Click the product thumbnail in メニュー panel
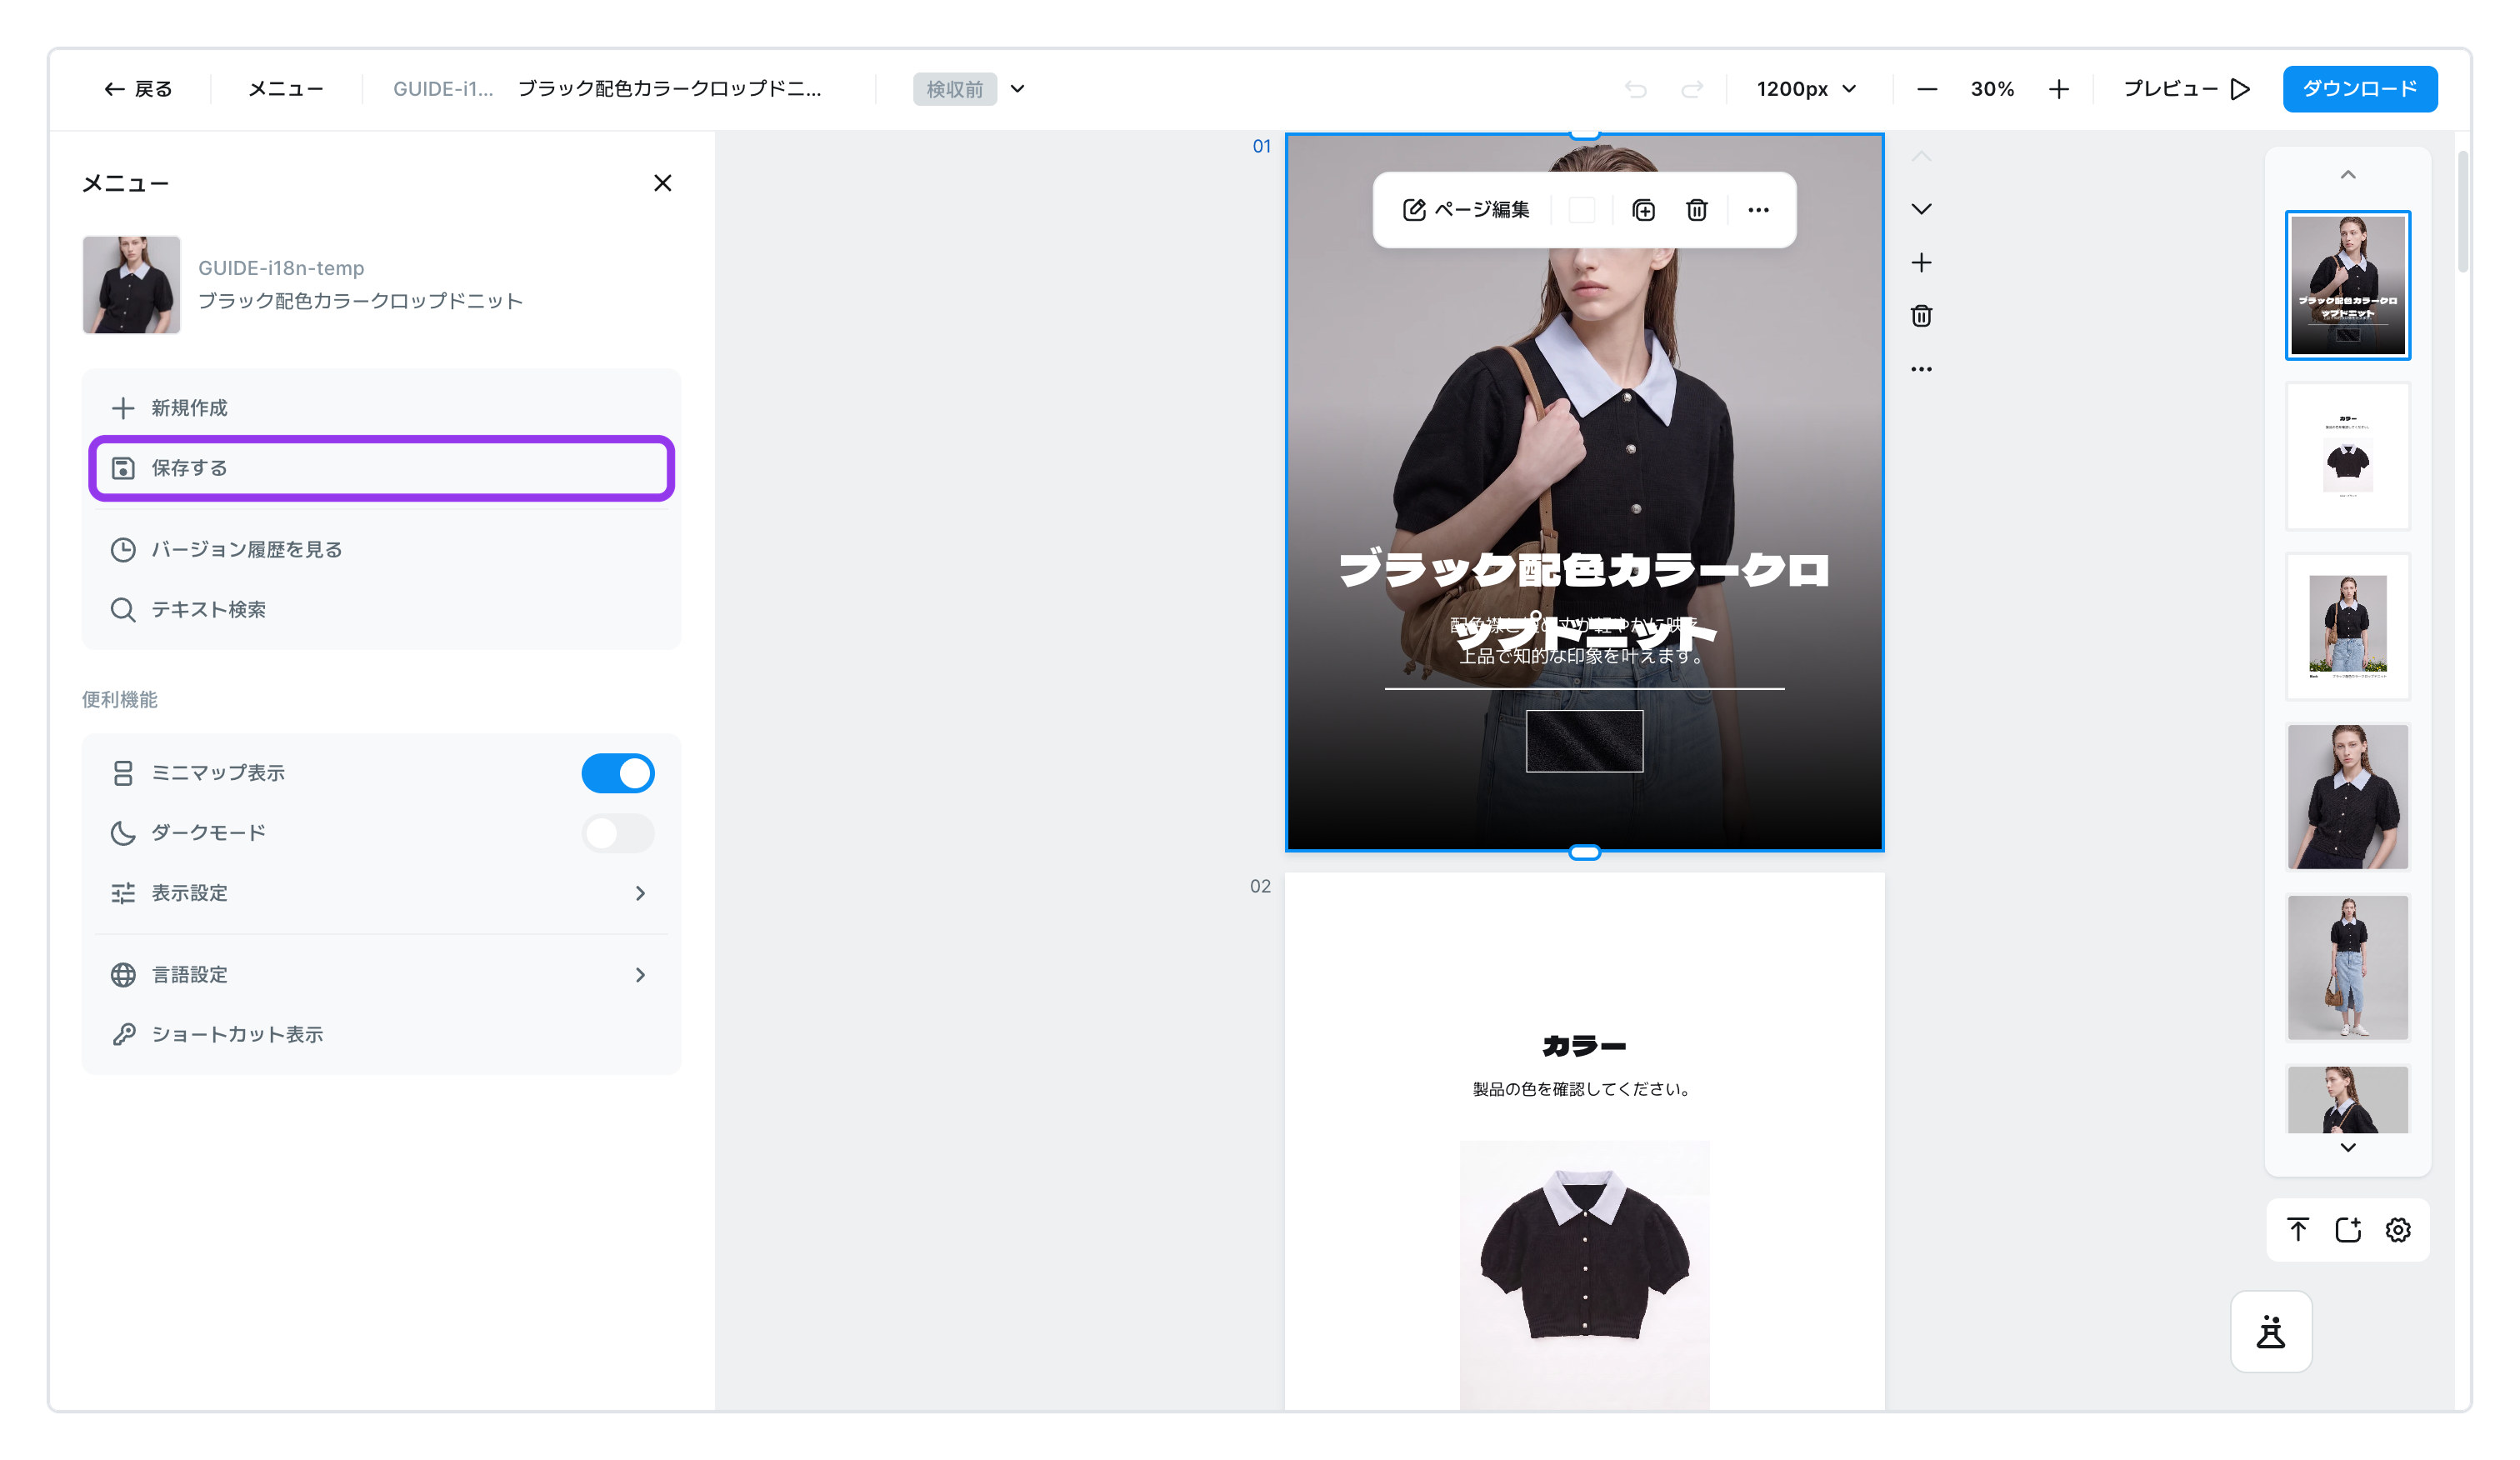This screenshot has height=1460, width=2520. pos(131,285)
